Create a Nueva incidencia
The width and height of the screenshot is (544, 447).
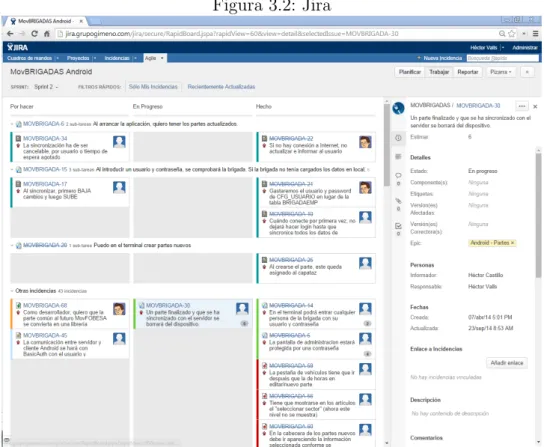(x=440, y=58)
